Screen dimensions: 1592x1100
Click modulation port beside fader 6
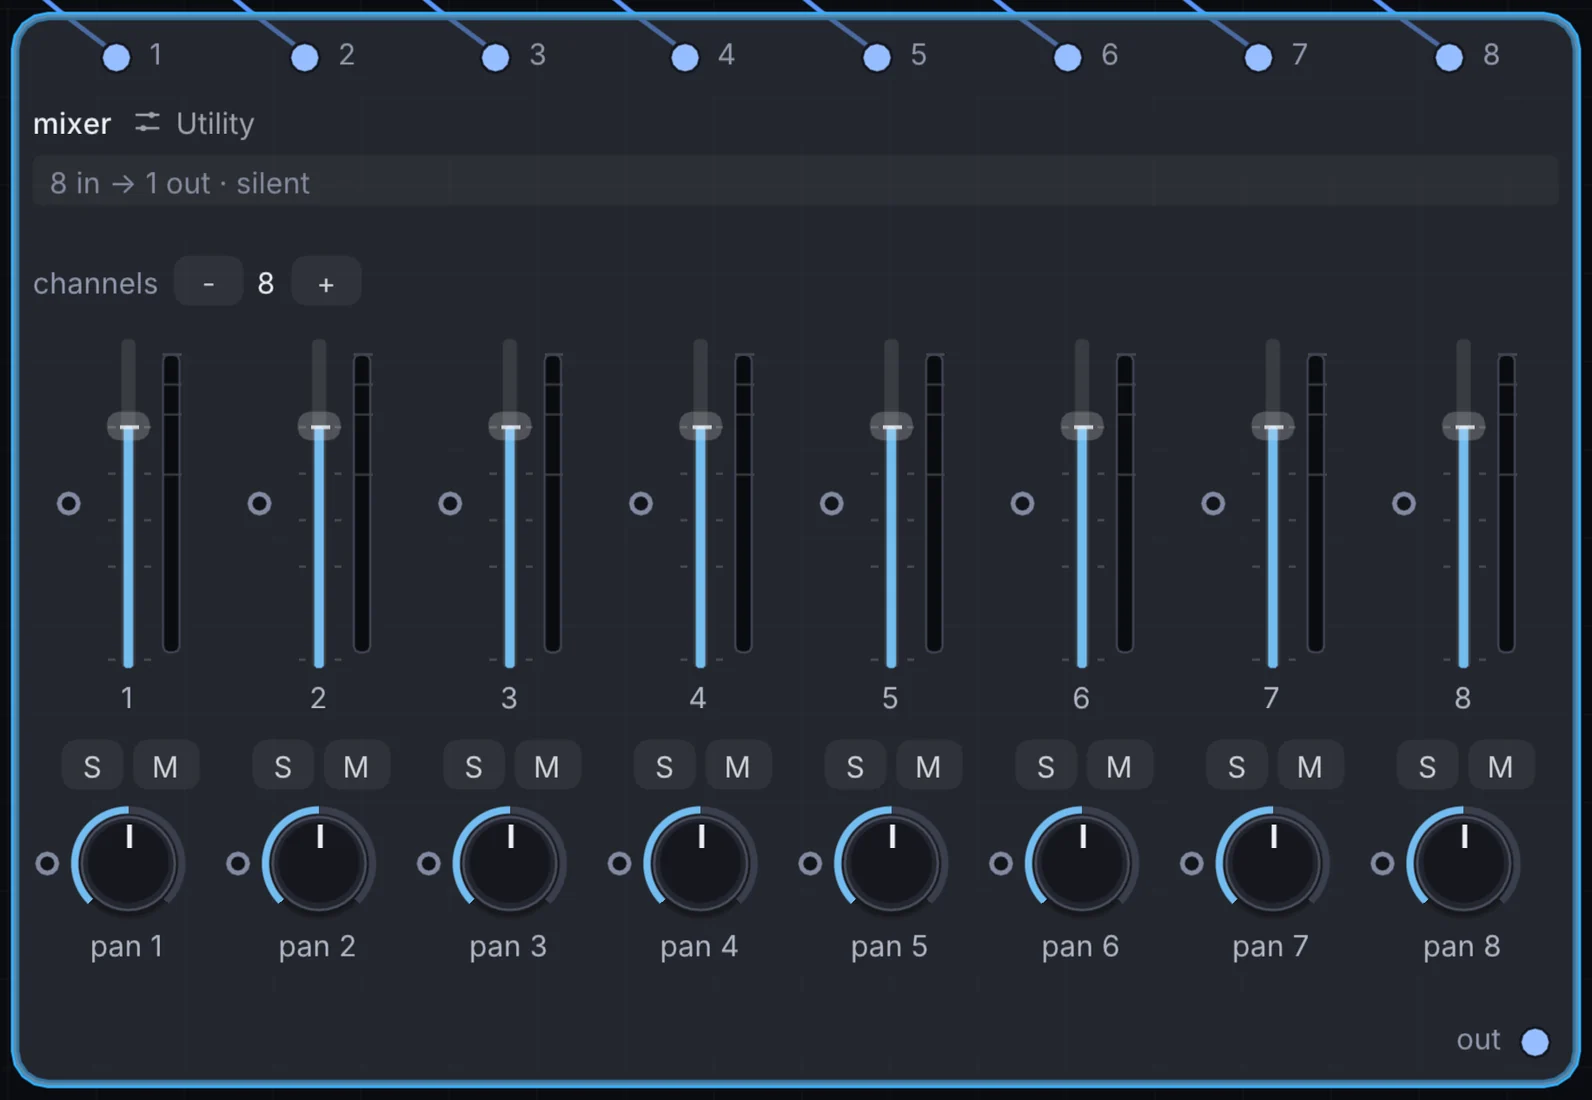tap(1022, 503)
